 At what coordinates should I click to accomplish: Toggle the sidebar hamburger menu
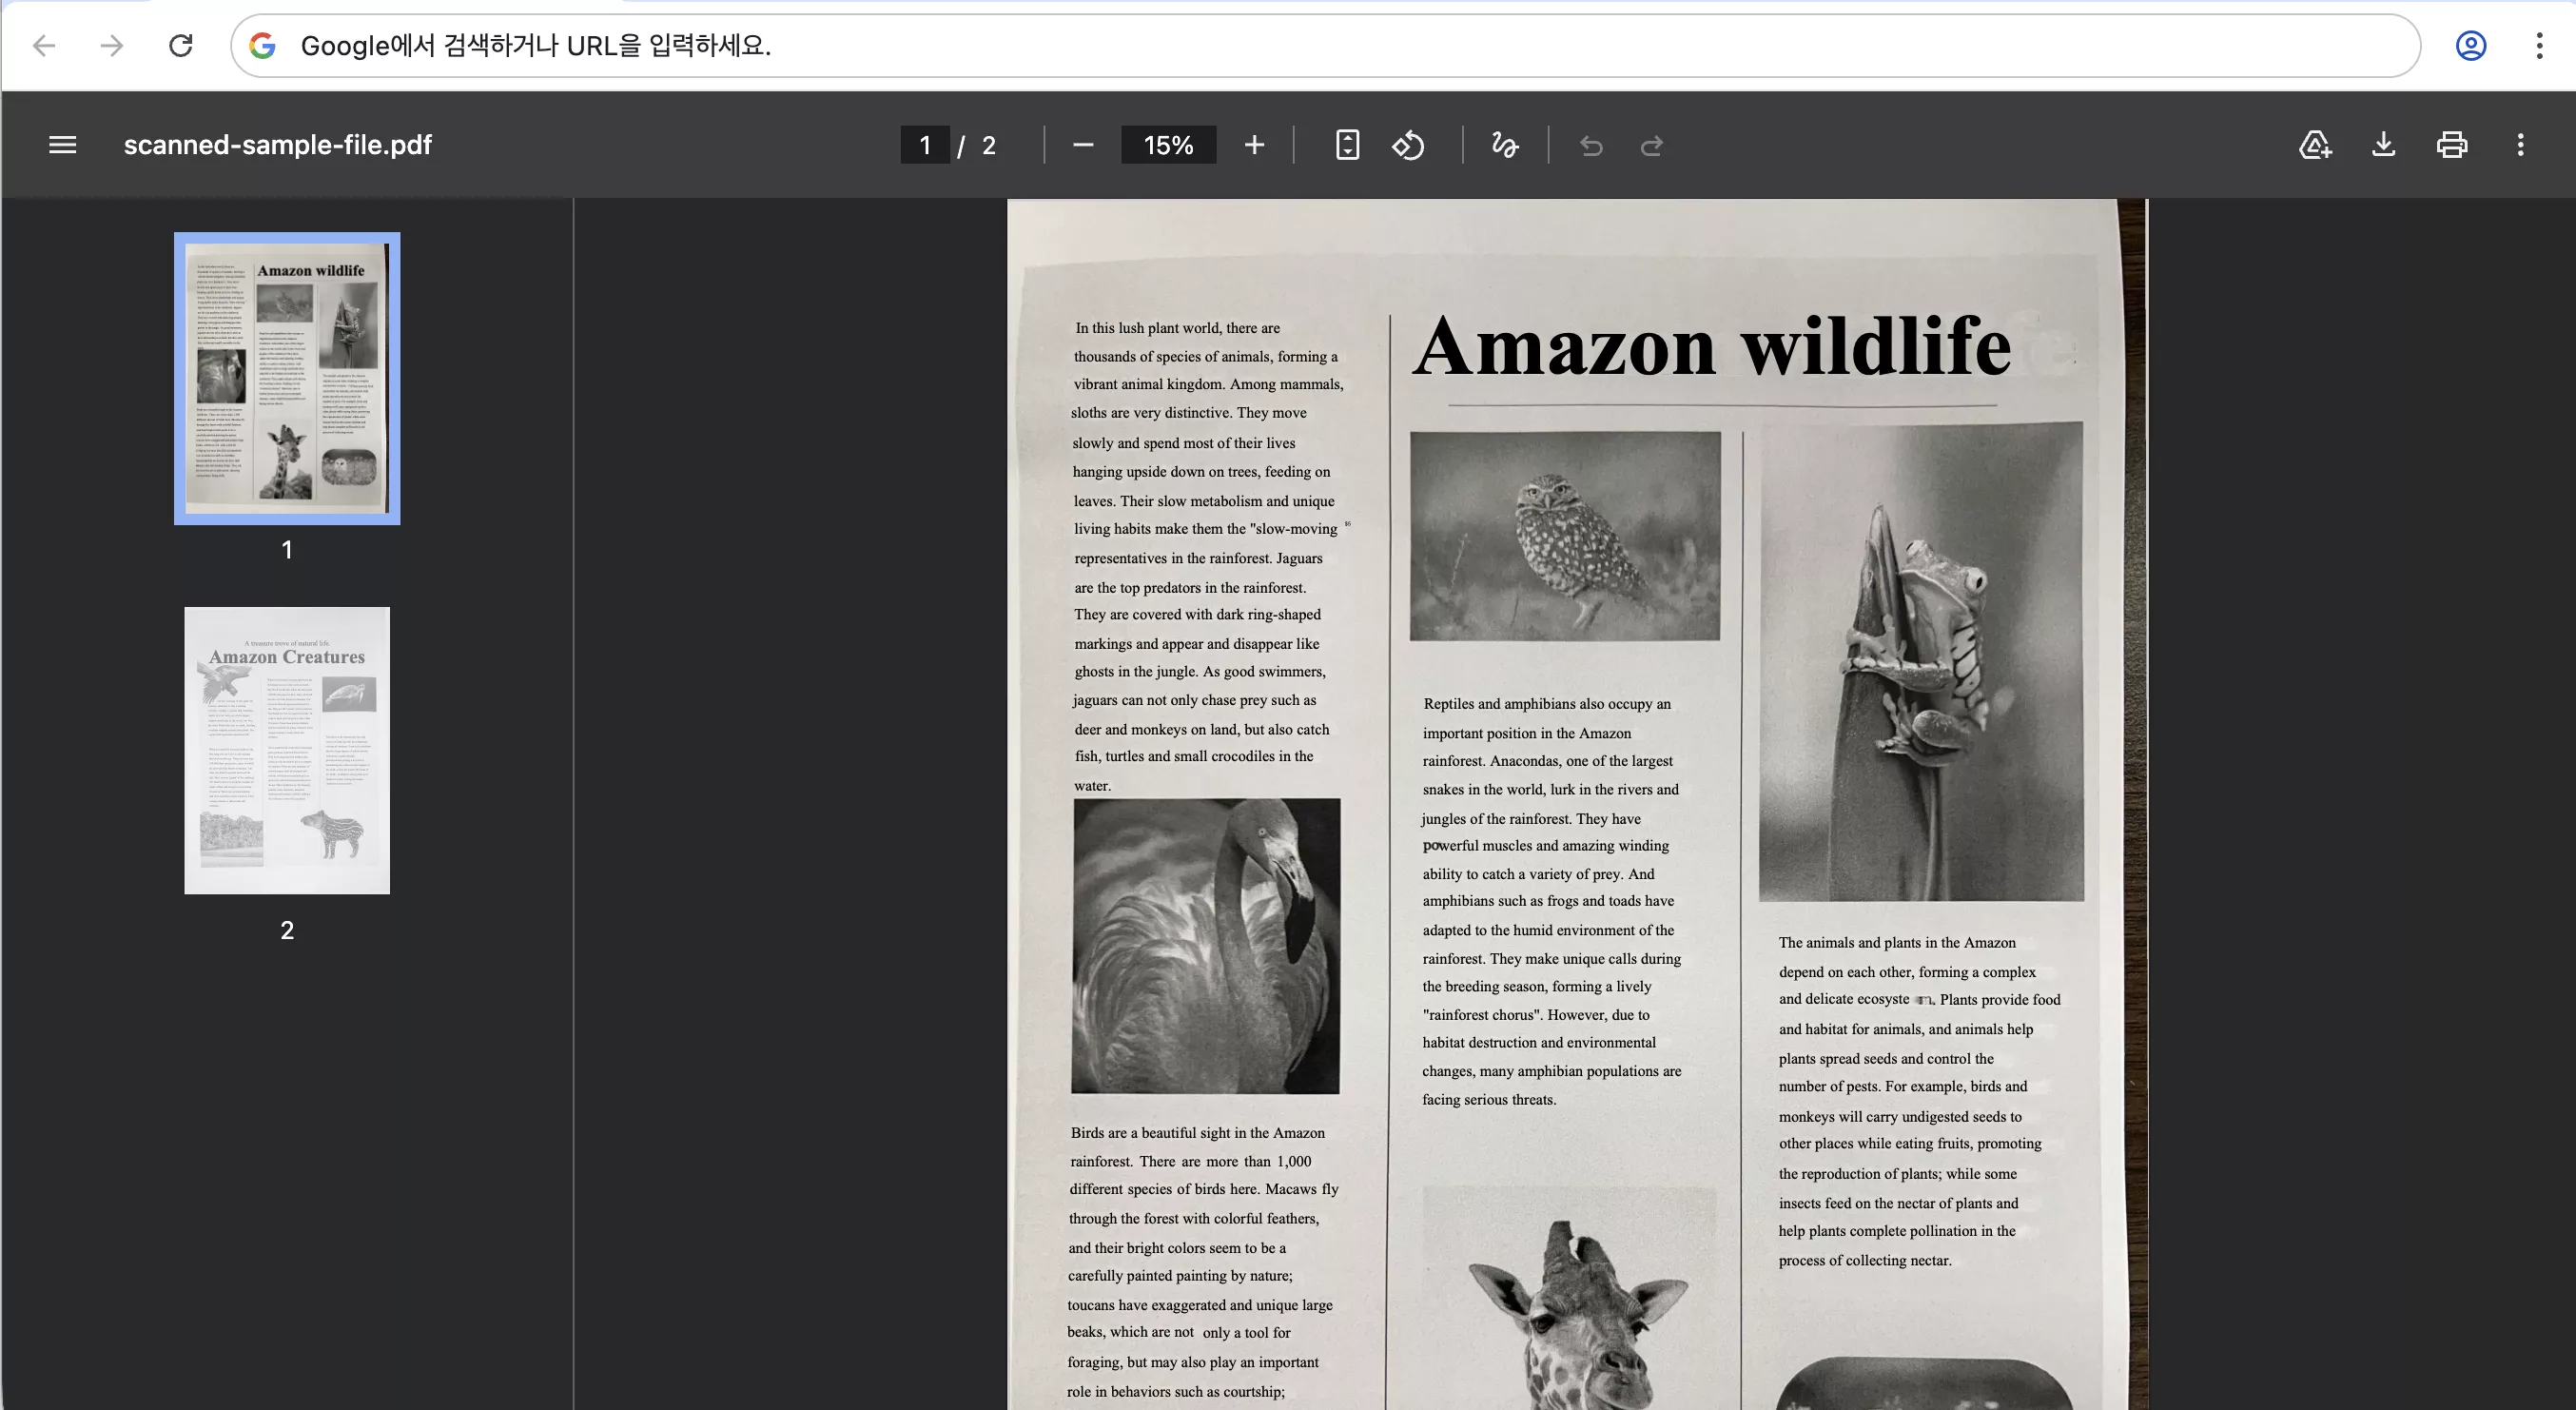coord(62,145)
